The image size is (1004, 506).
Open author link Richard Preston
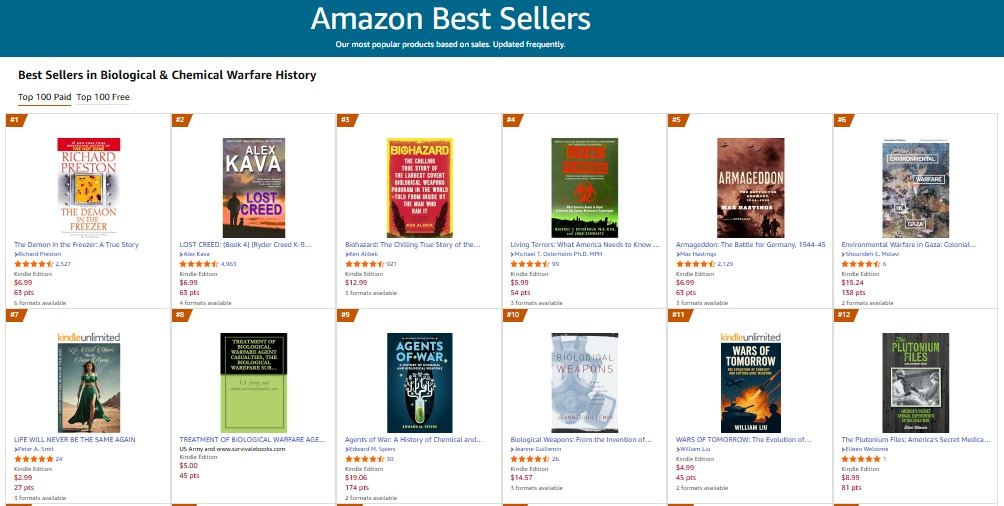point(41,255)
